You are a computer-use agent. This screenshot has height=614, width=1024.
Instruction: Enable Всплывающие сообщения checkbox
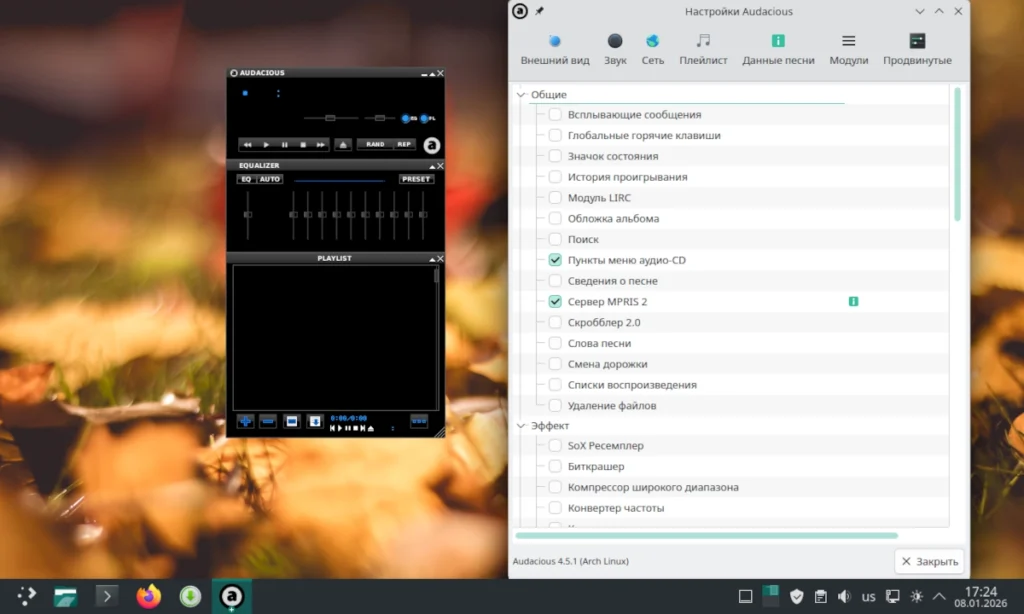tap(555, 114)
